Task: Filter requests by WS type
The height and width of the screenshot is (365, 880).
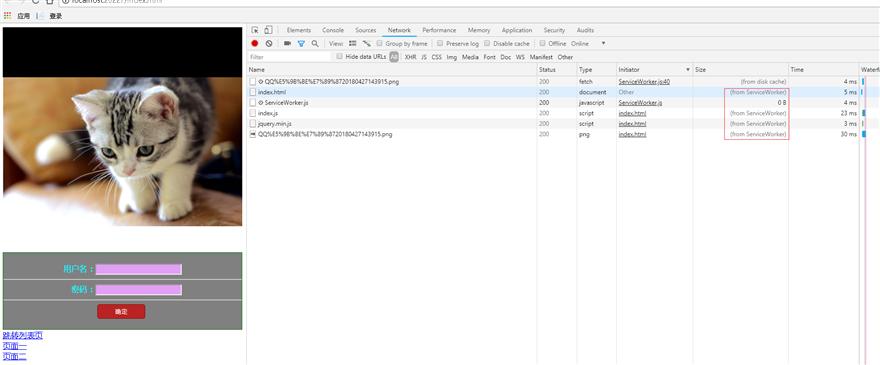Action: 520,57
